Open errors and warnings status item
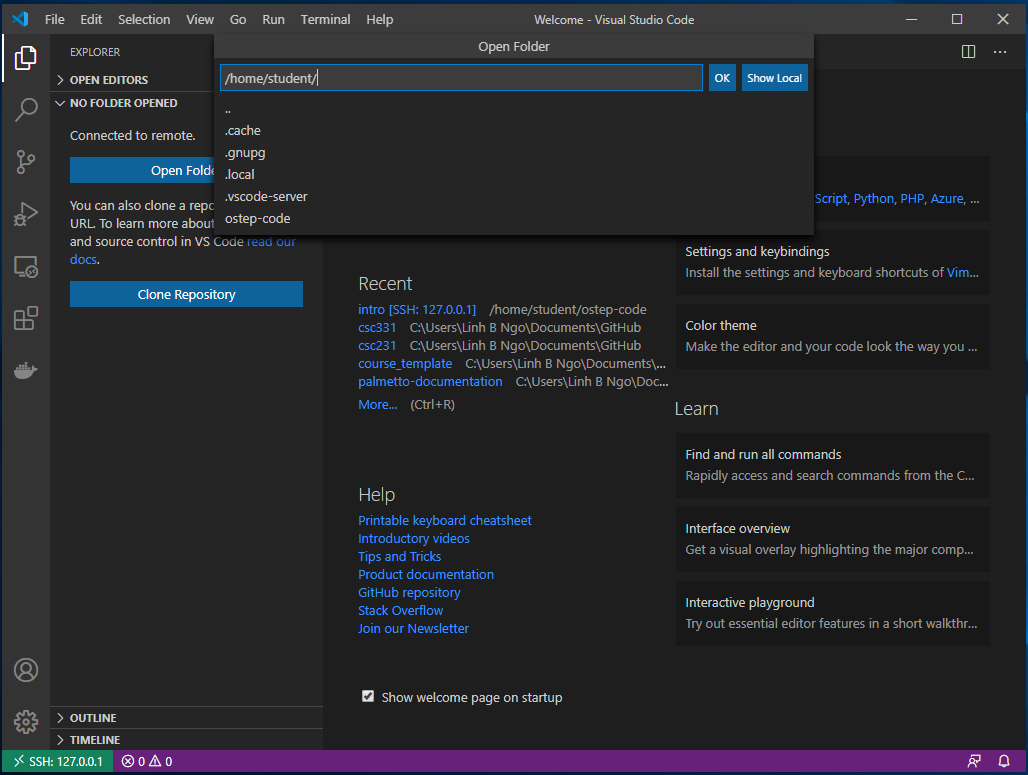Viewport: 1028px width, 775px height. point(147,761)
